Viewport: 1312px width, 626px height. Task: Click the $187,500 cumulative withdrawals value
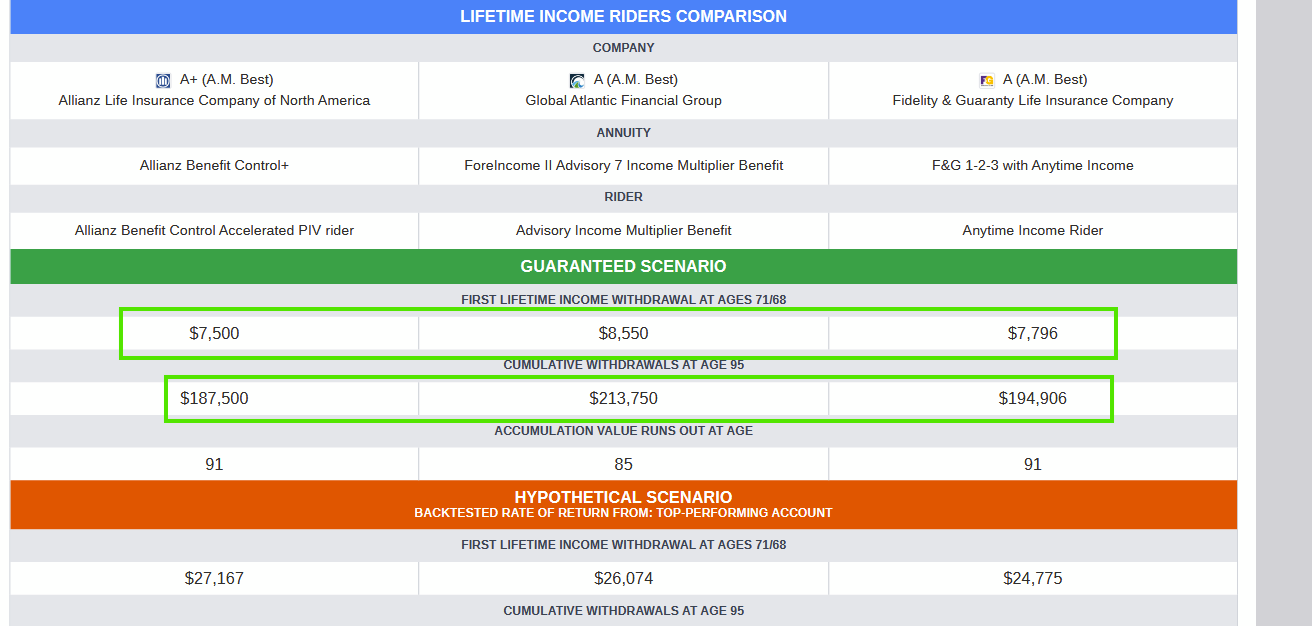tap(214, 398)
